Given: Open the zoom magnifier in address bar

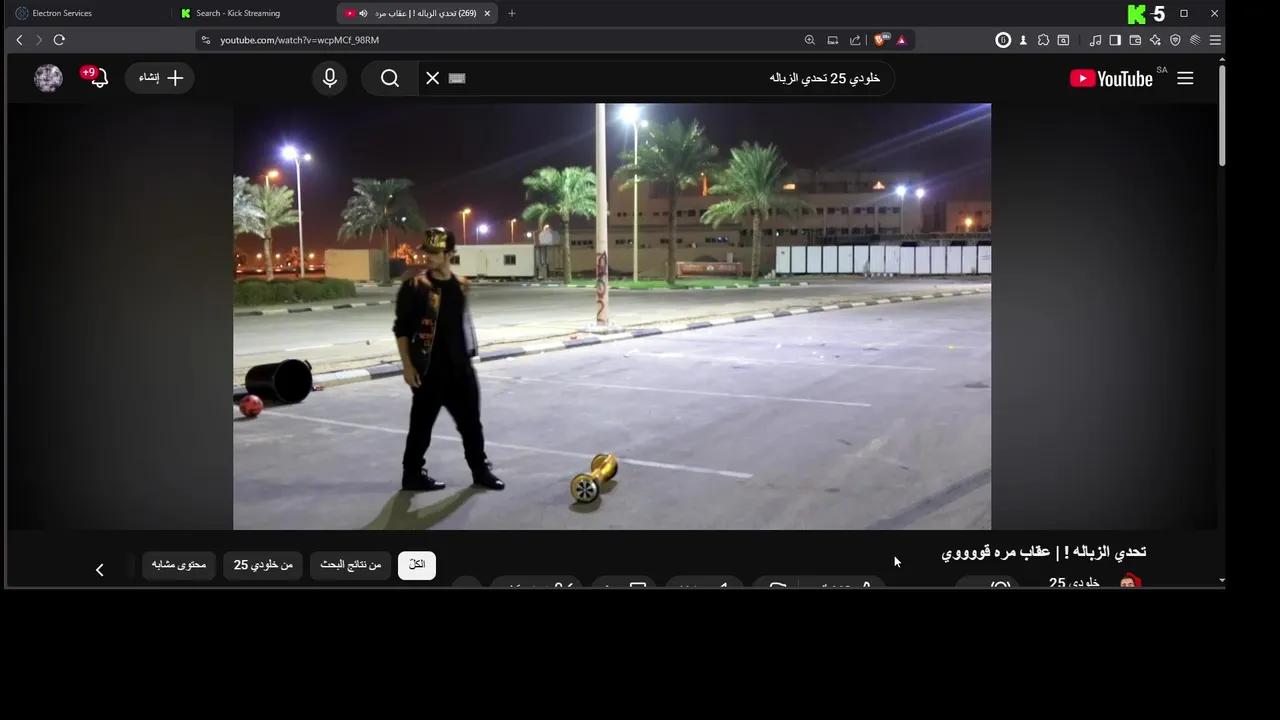Looking at the screenshot, I should point(810,40).
